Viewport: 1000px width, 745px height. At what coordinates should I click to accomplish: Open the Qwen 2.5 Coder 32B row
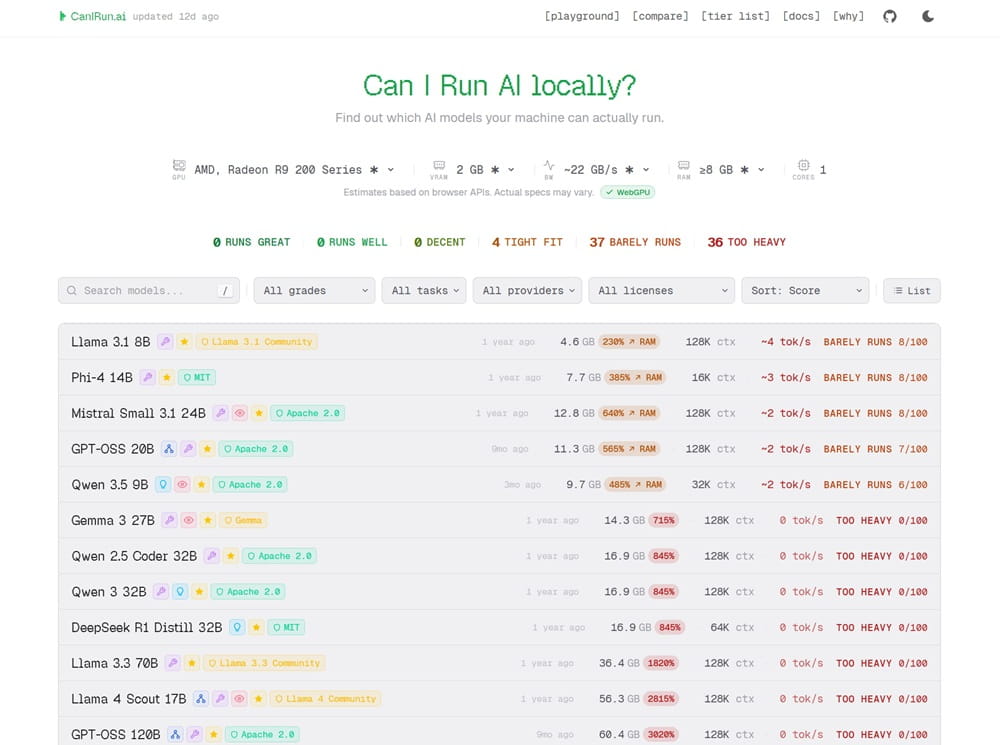tap(499, 556)
